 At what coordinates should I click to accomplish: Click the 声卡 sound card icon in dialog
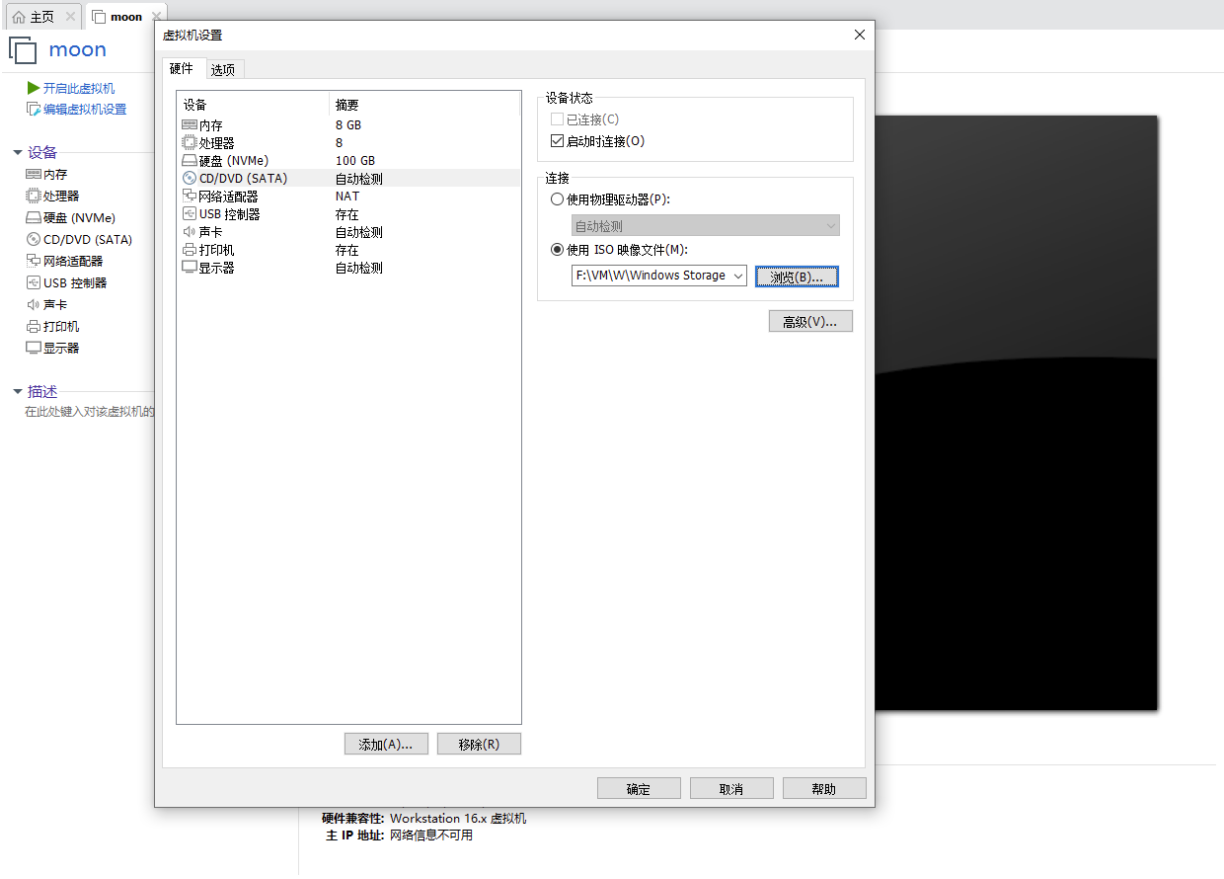coord(189,232)
